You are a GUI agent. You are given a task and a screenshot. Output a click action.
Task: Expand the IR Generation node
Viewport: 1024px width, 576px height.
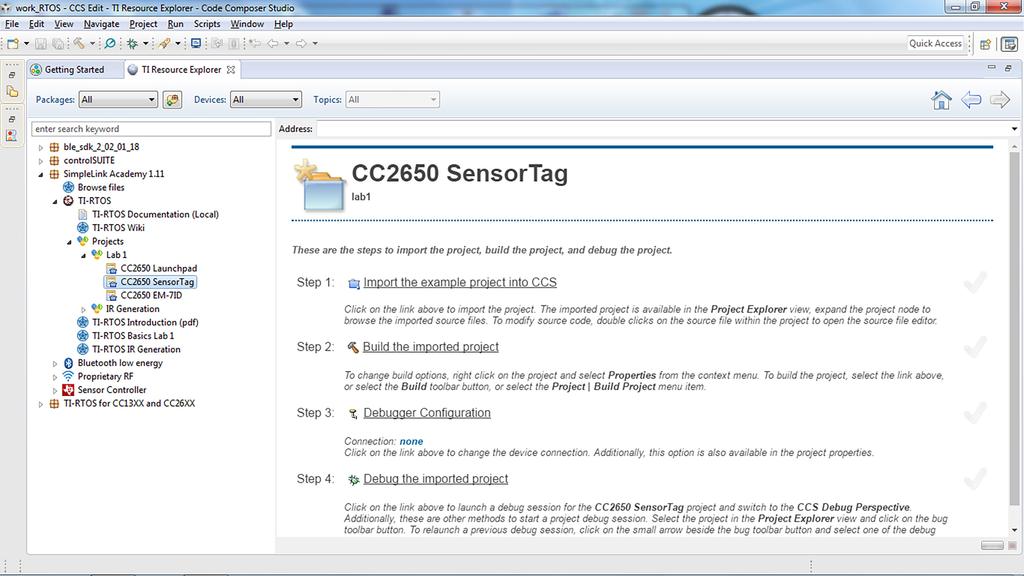(x=84, y=310)
